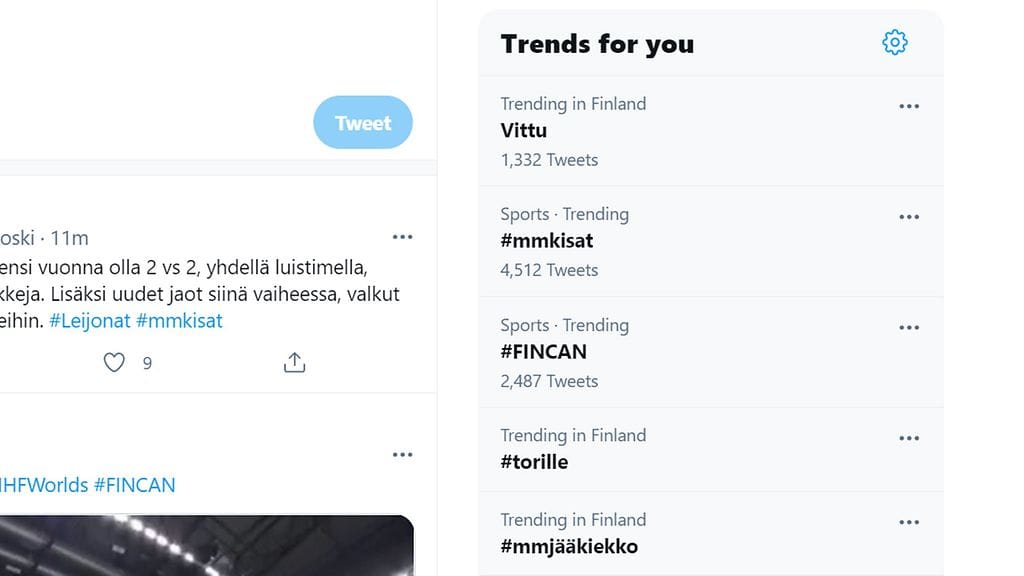Open the Trends settings gear icon
Viewport: 1024px width, 576px height.
pos(894,43)
